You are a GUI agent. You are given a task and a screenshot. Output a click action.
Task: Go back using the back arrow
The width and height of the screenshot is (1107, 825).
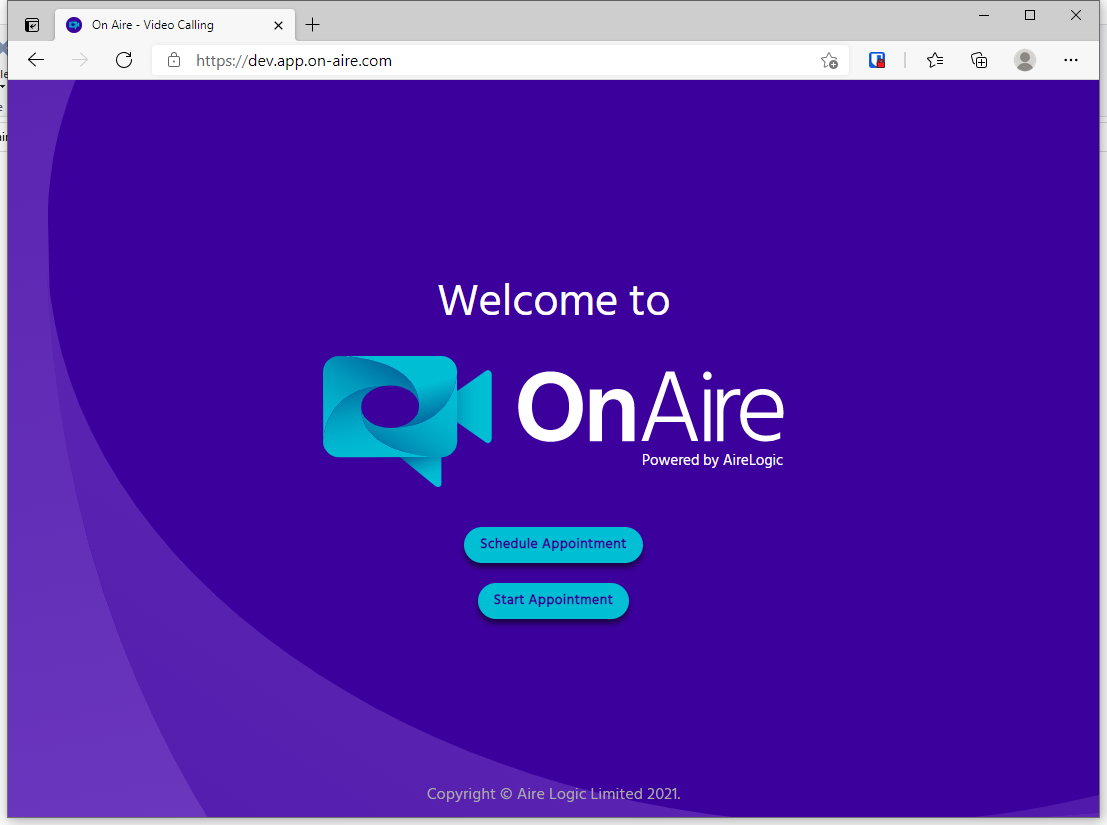click(x=36, y=60)
